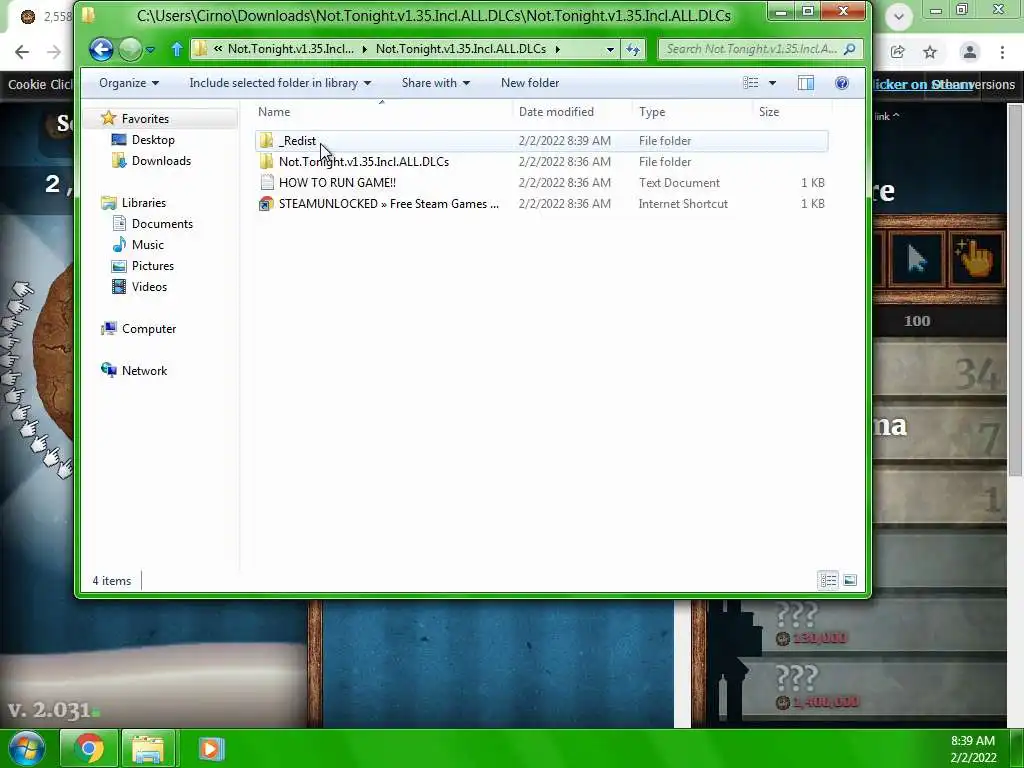Select the STEAMUNLOCKED internet shortcut icon
Image resolution: width=1024 pixels, height=768 pixels.
click(x=266, y=203)
